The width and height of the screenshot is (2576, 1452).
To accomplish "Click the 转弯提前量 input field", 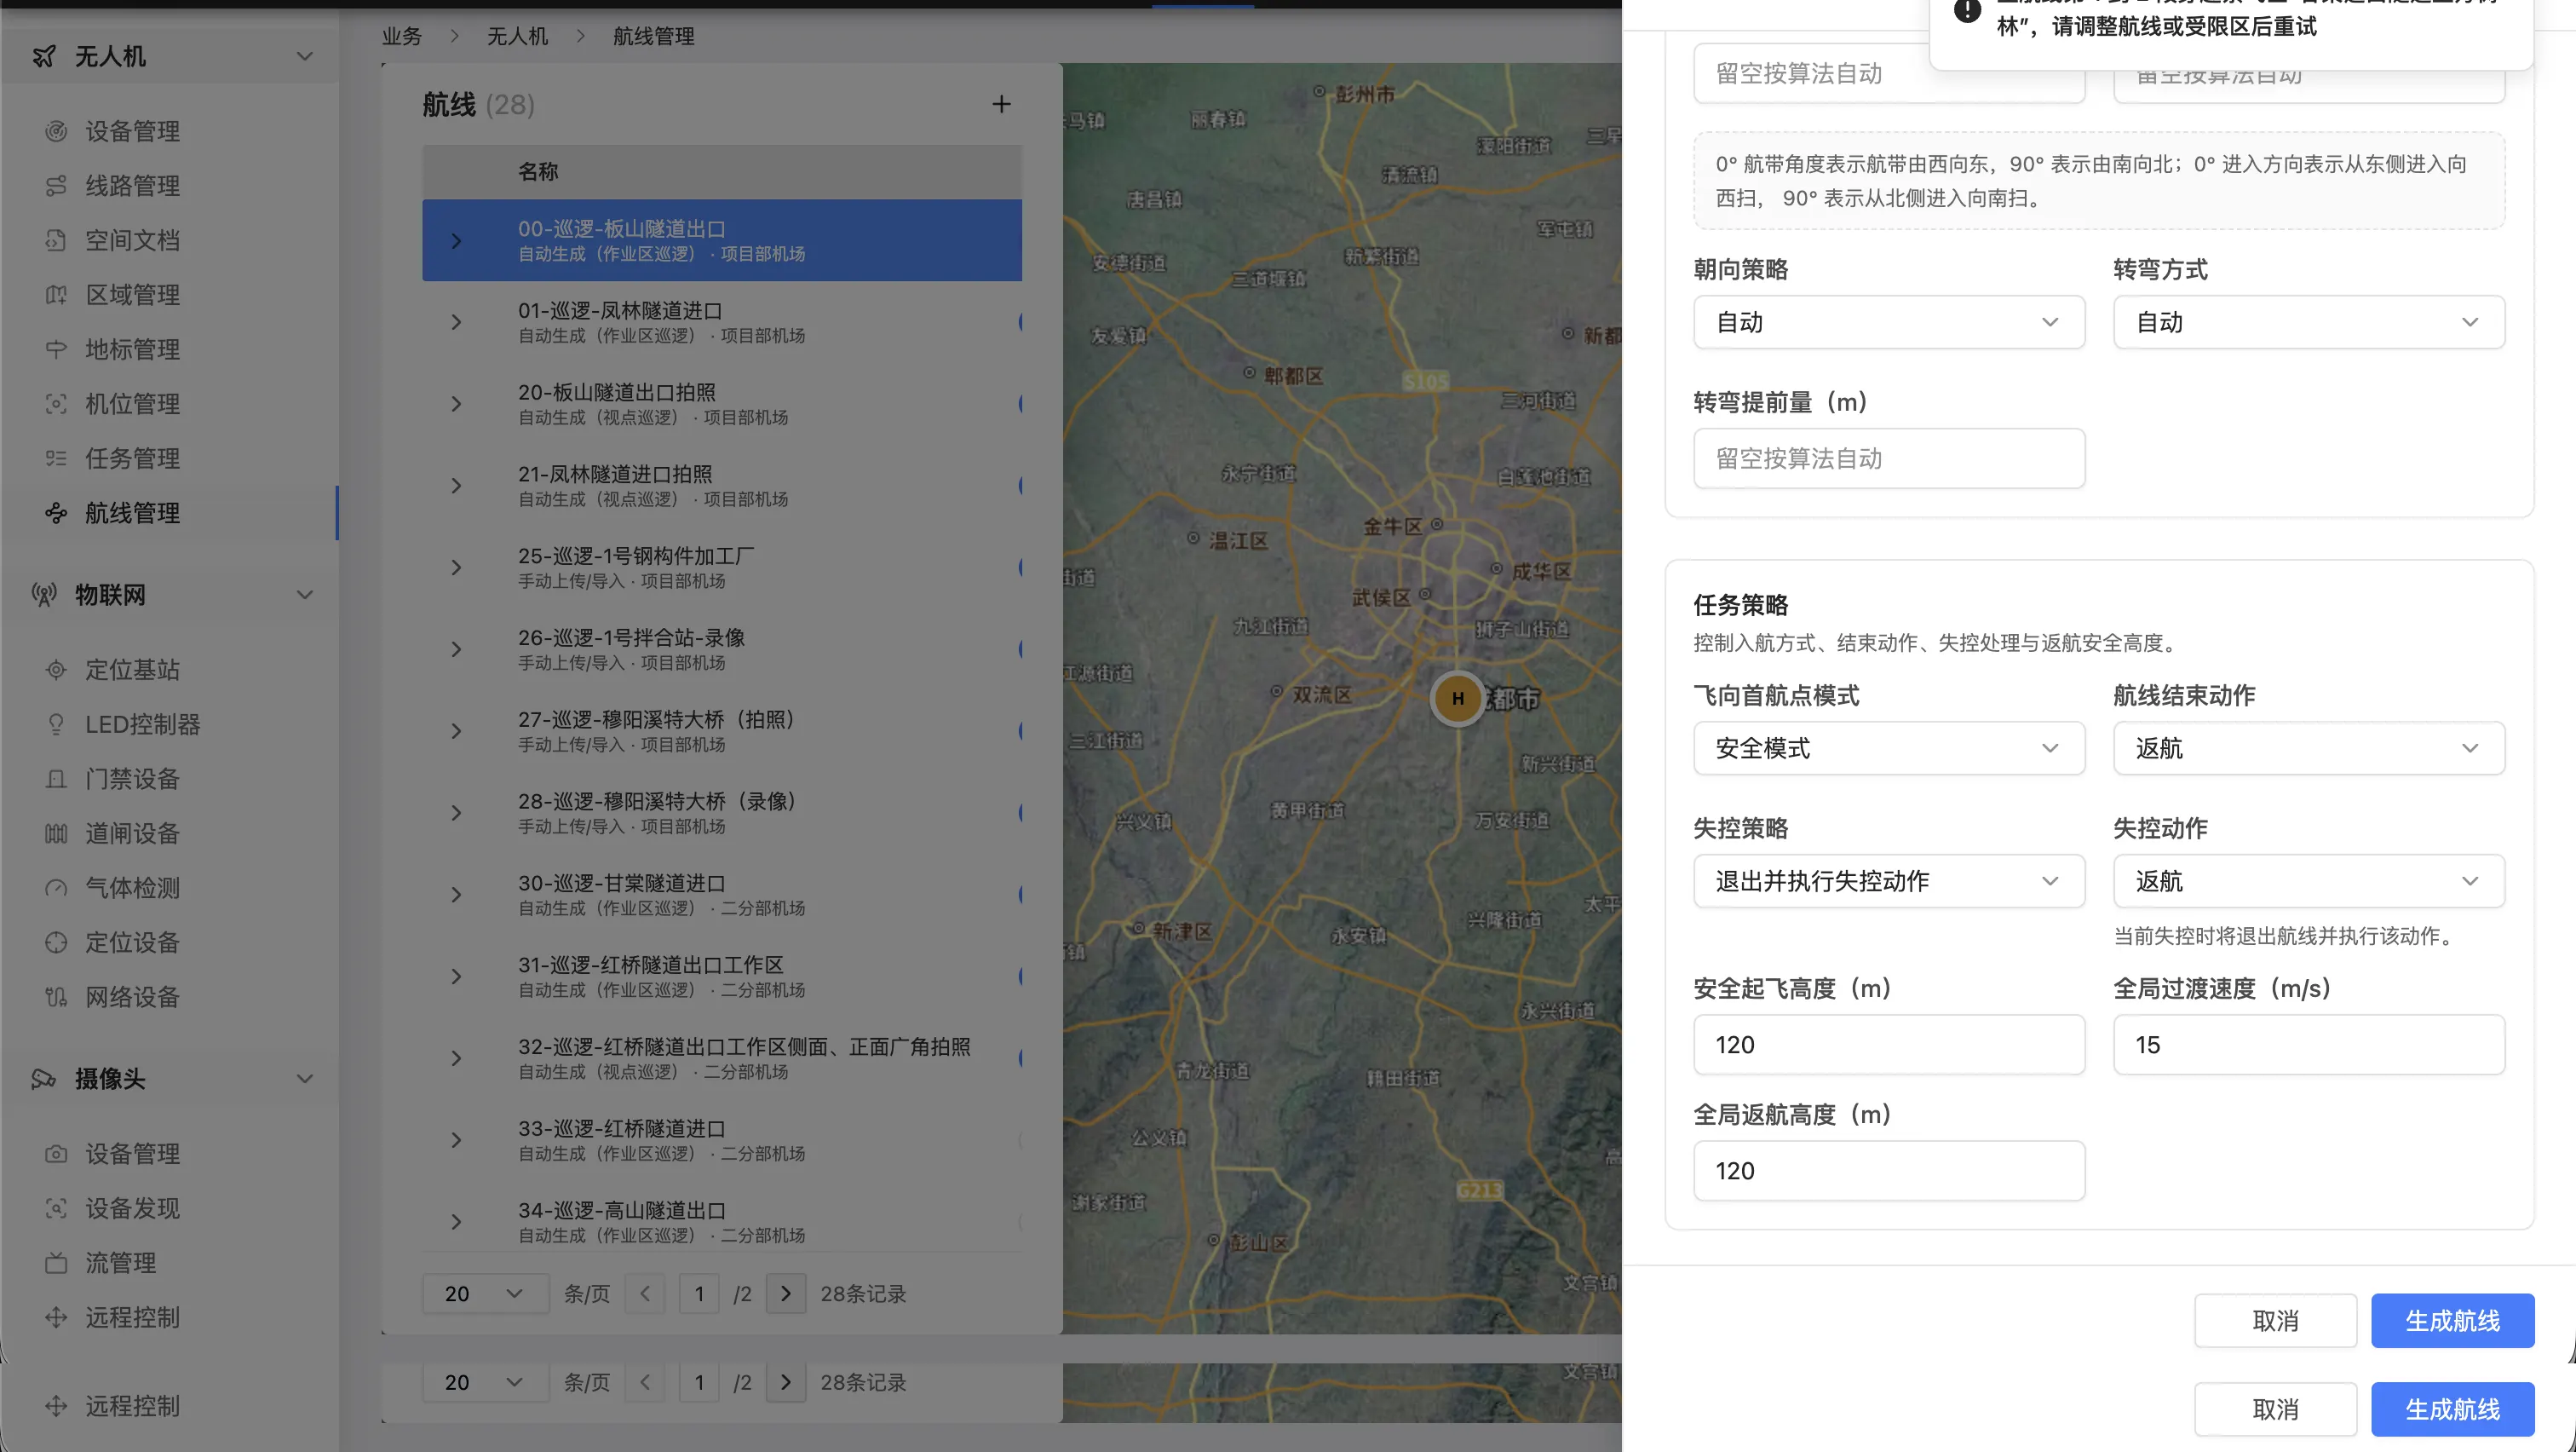I will point(1888,458).
